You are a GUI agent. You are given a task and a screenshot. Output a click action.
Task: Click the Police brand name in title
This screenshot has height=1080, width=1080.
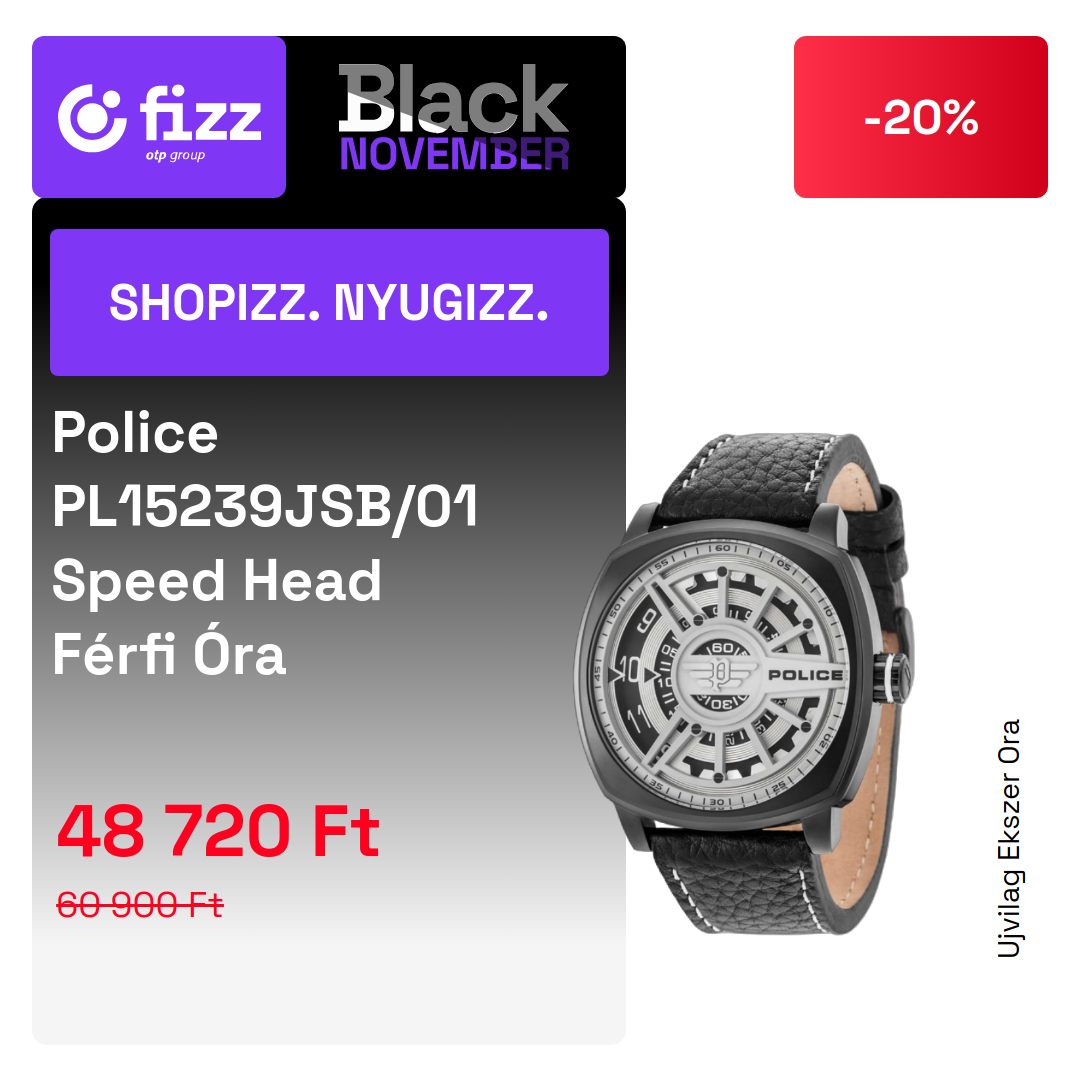click(135, 433)
